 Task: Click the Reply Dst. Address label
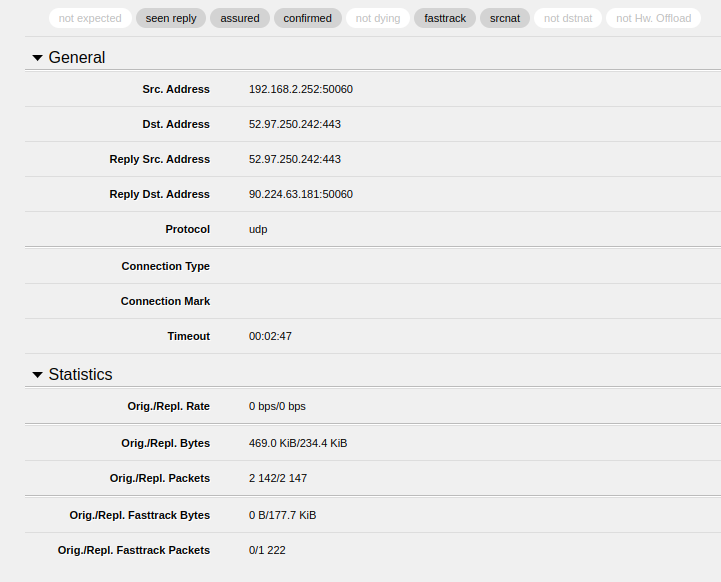160,194
